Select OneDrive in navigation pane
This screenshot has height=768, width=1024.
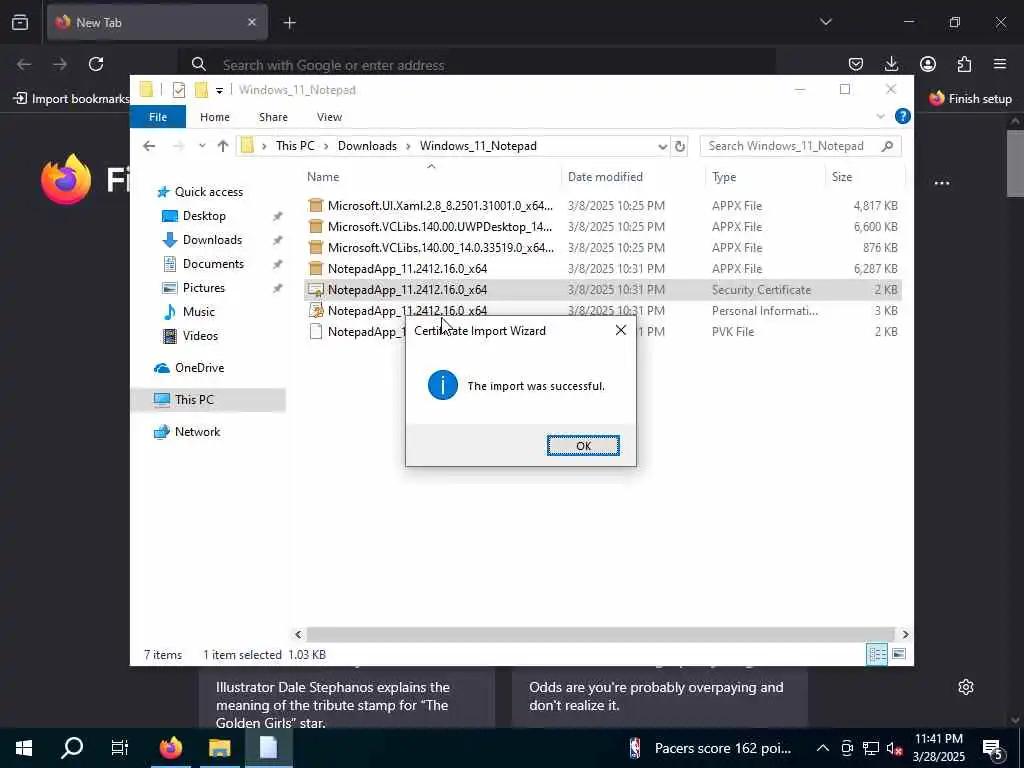click(x=199, y=368)
